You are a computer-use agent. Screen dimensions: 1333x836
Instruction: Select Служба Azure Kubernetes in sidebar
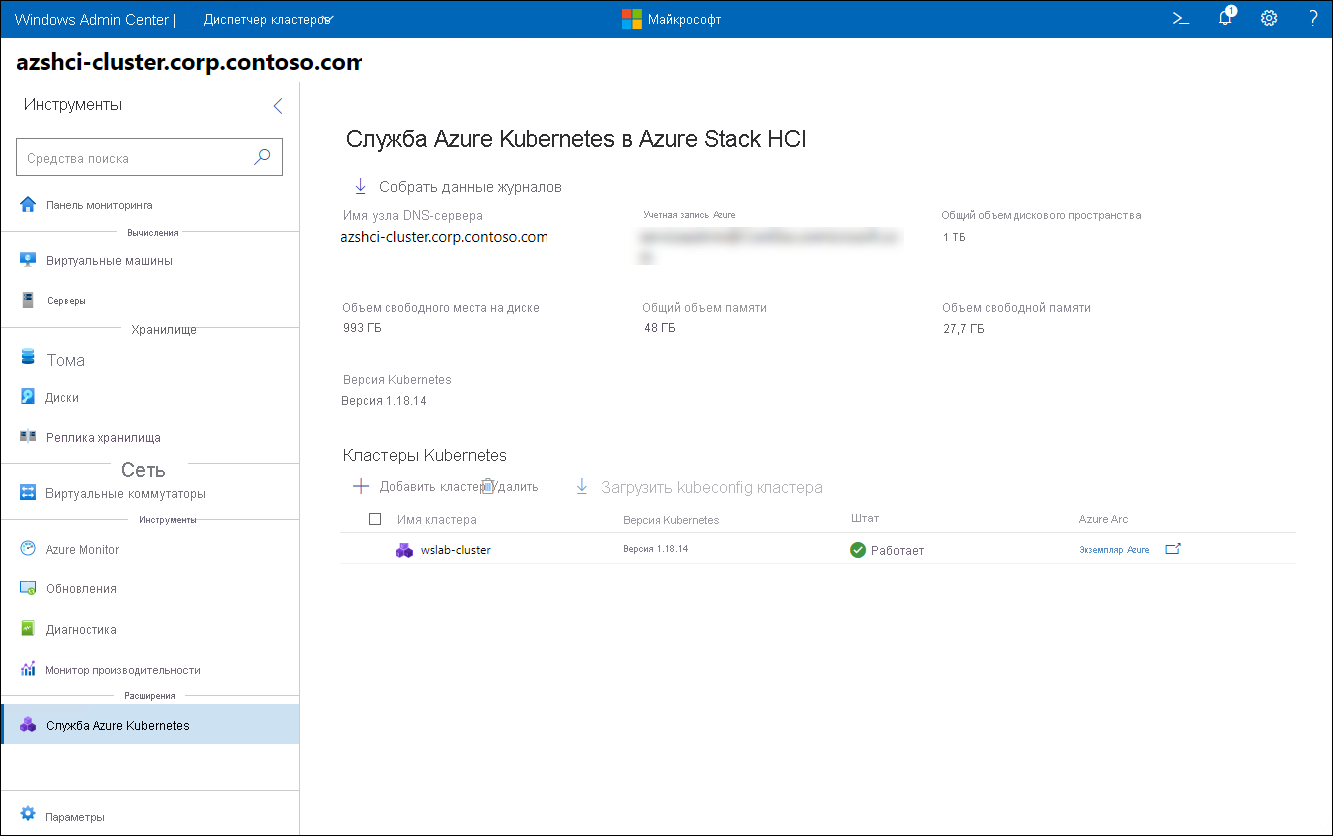(150, 724)
